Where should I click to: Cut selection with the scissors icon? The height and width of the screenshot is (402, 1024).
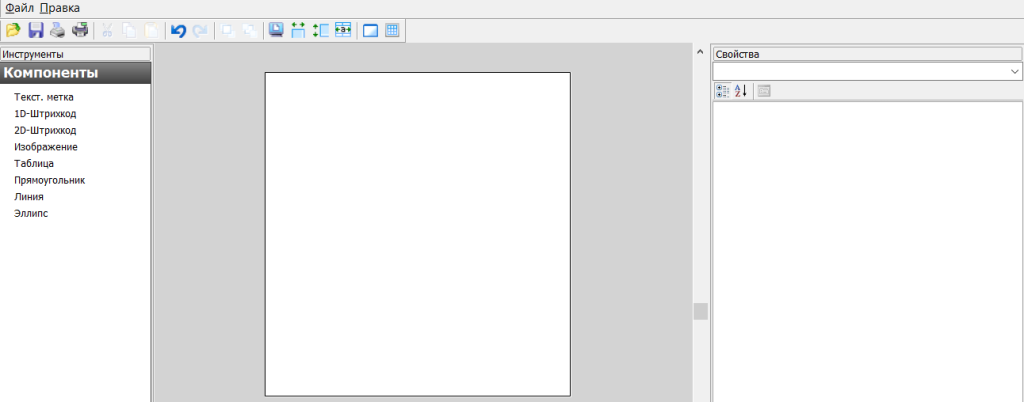(x=108, y=30)
